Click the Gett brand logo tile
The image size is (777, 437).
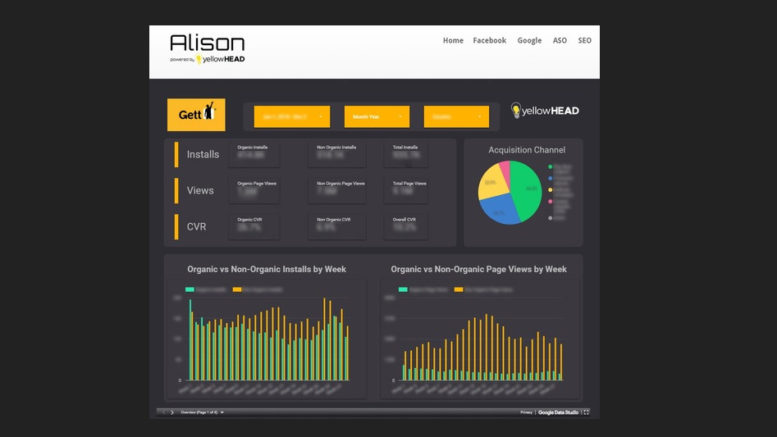click(196, 114)
